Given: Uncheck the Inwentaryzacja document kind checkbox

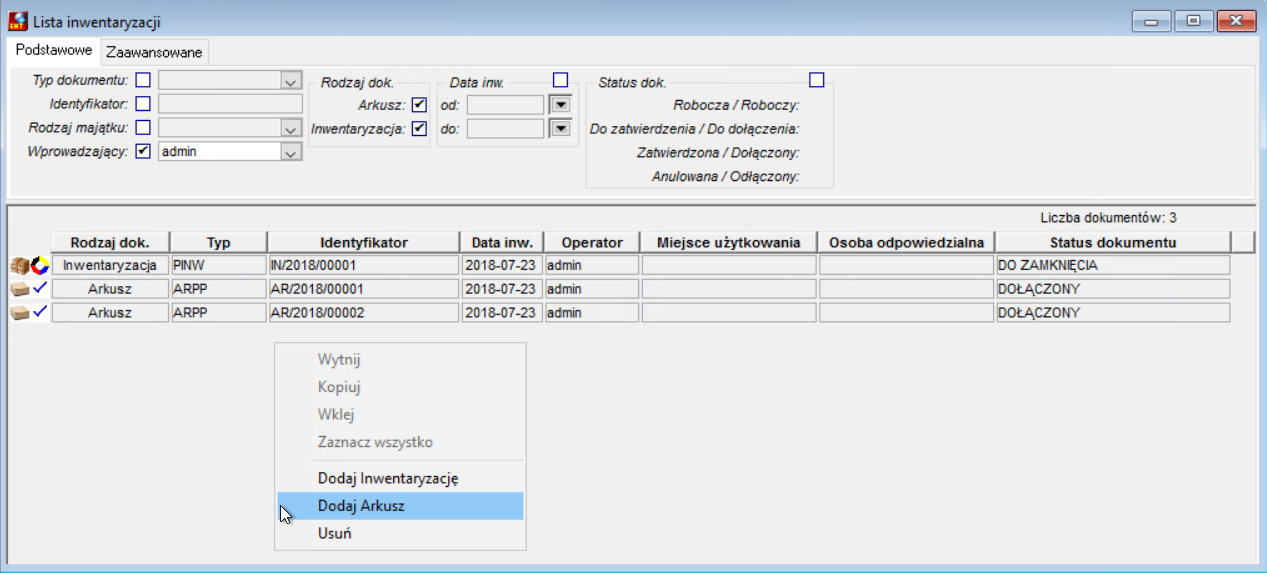Looking at the screenshot, I should tap(419, 128).
